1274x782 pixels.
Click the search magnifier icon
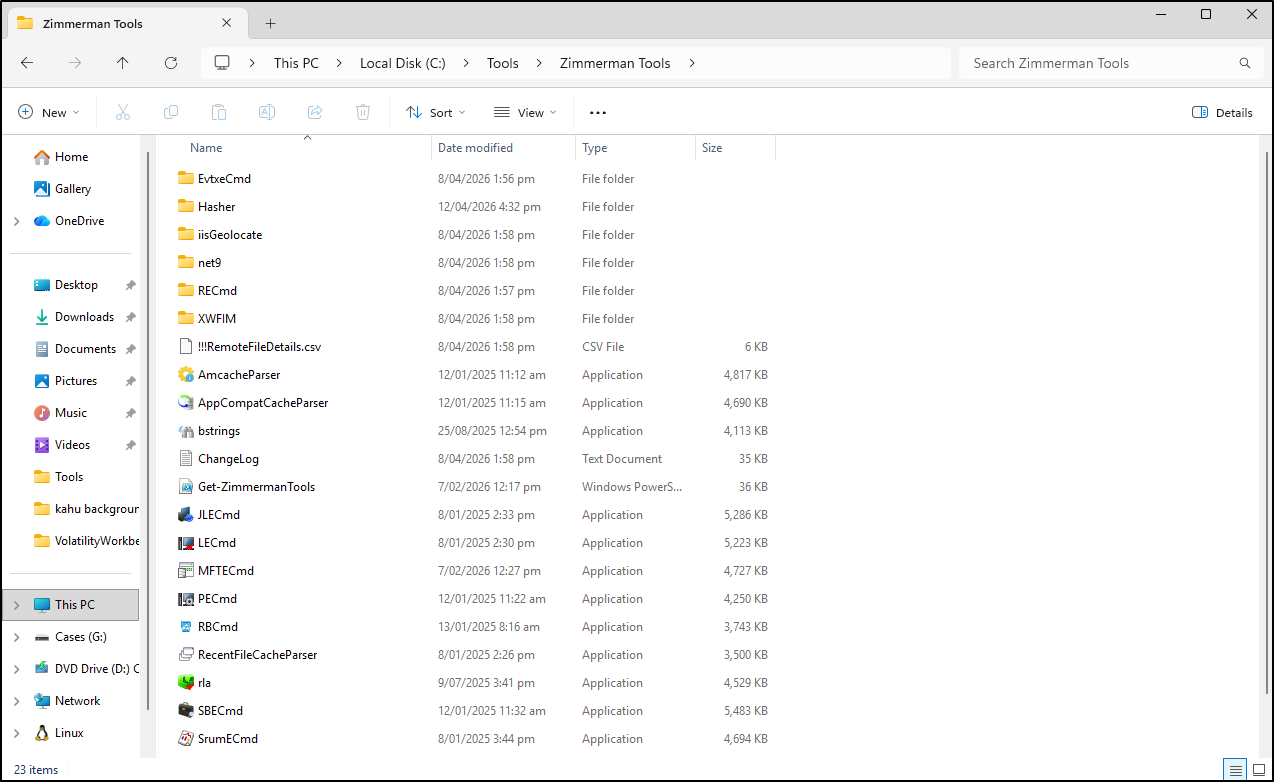click(1245, 63)
